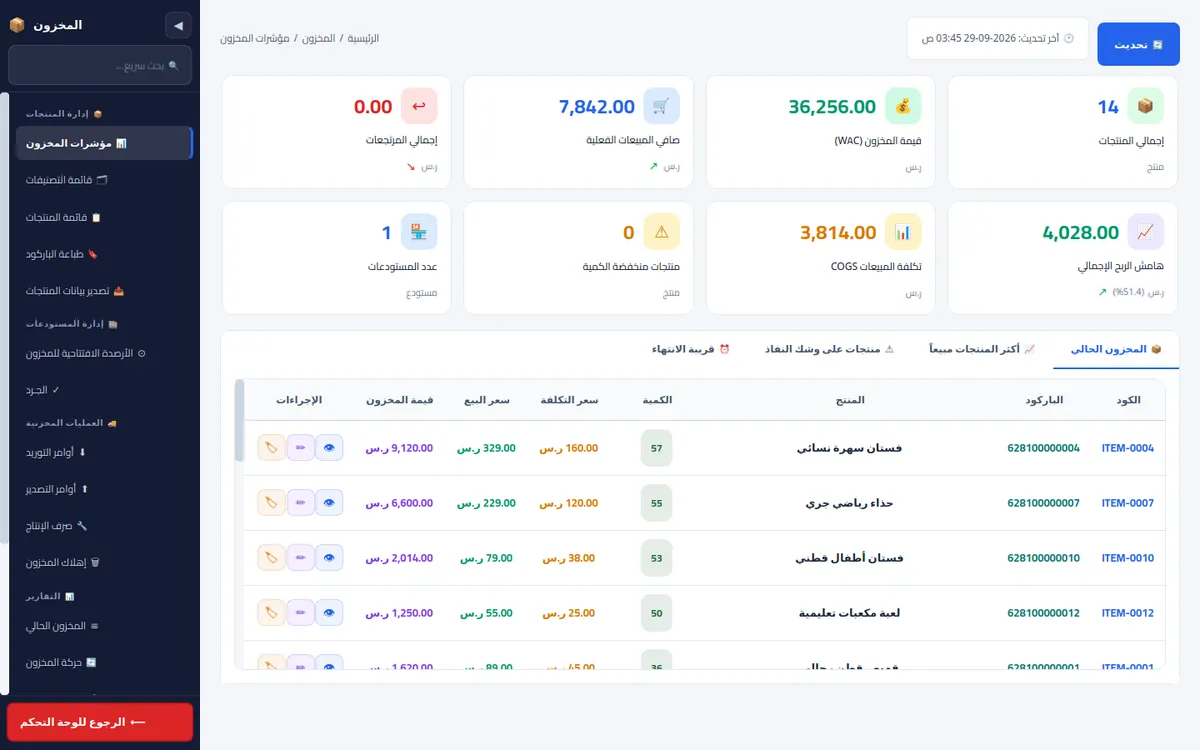Click the chart icon on هامش الربح الإجمالي card
The width and height of the screenshot is (1200, 750).
tap(1145, 232)
